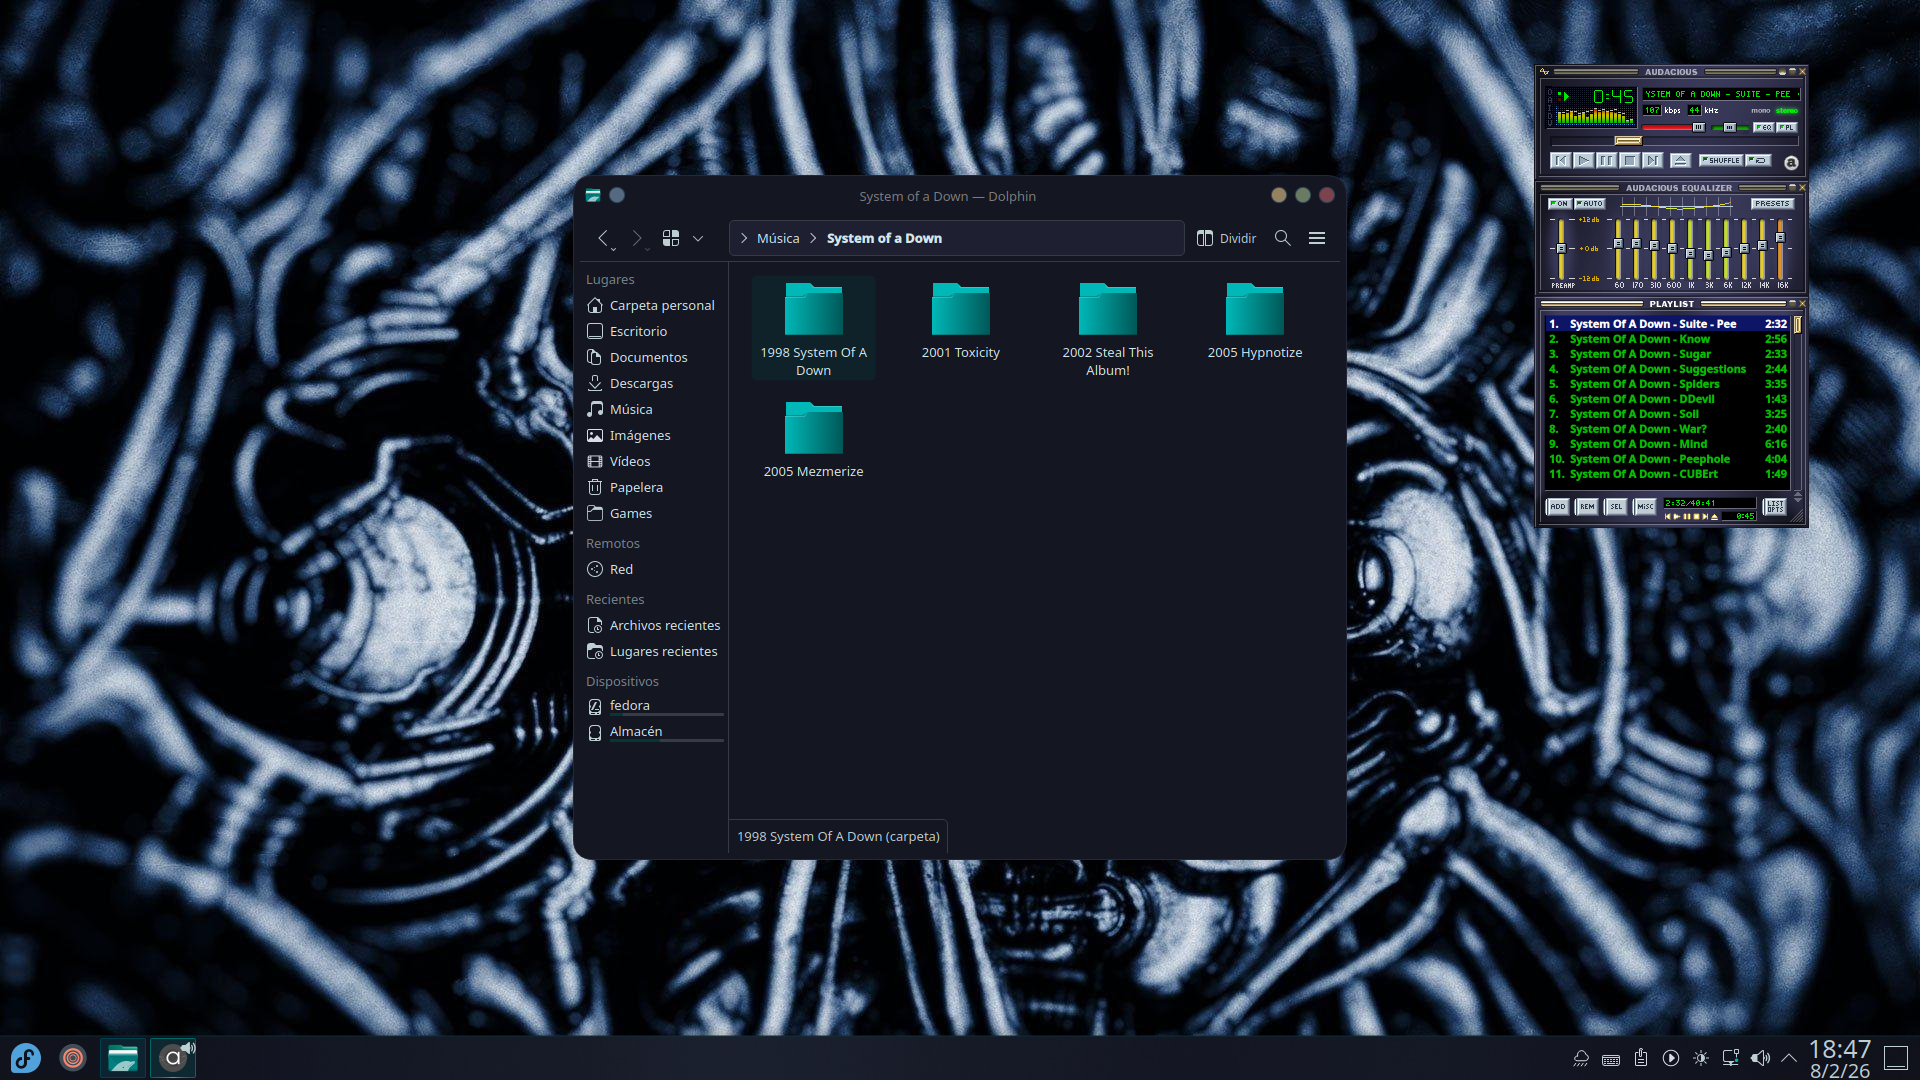This screenshot has height=1080, width=1920.
Task: Pause playback in Audacious
Action: (x=1606, y=160)
